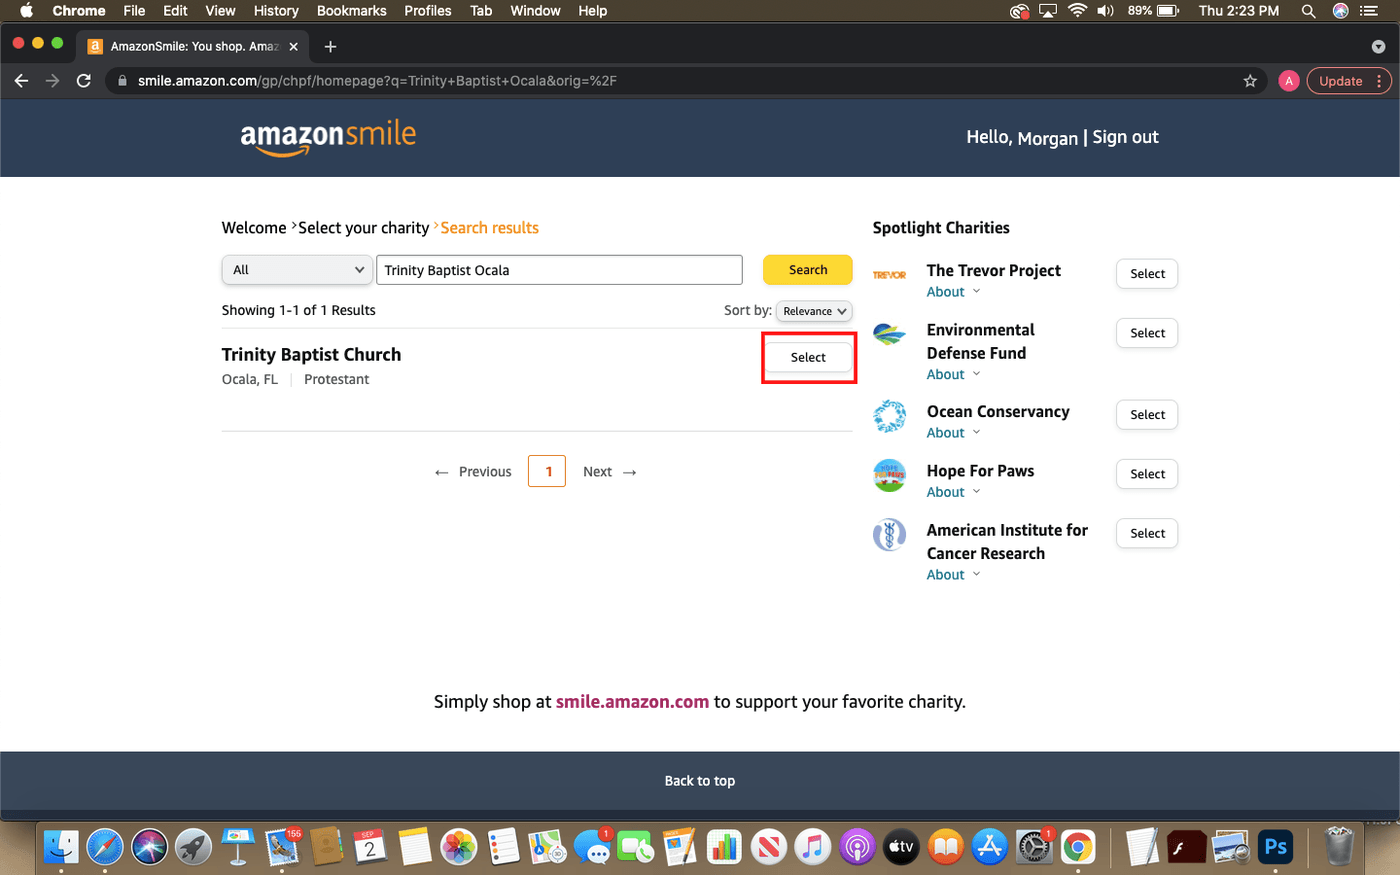Select The Trevor Project charity
The image size is (1400, 875).
1147,274
